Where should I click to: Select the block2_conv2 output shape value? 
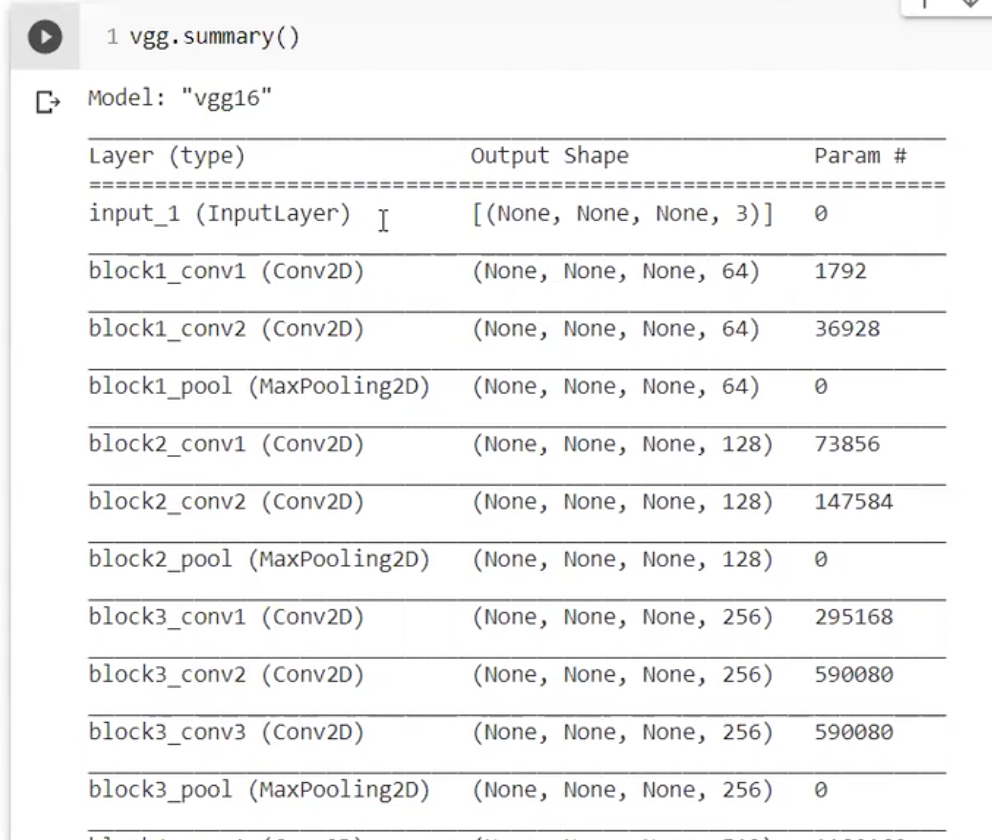pyautogui.click(x=623, y=502)
